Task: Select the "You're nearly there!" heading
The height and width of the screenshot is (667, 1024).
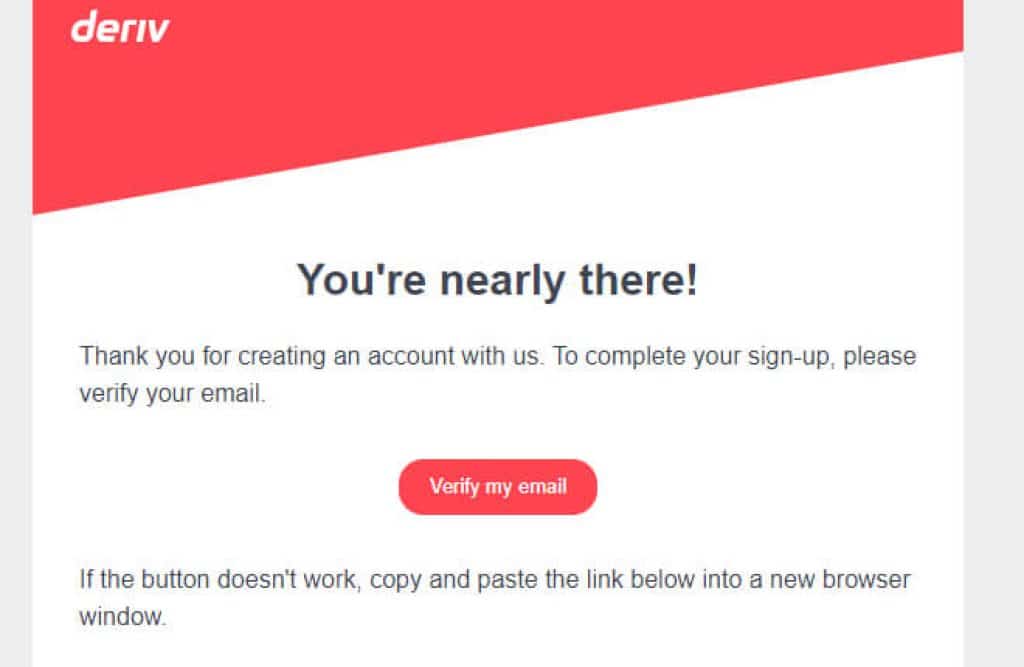Action: [x=498, y=280]
